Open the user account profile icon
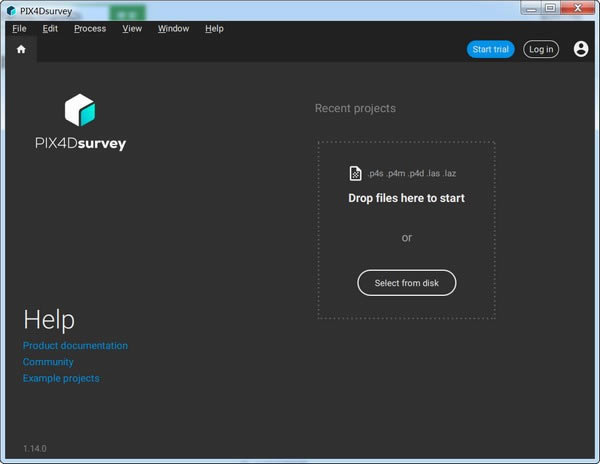The width and height of the screenshot is (600, 464). pos(581,49)
